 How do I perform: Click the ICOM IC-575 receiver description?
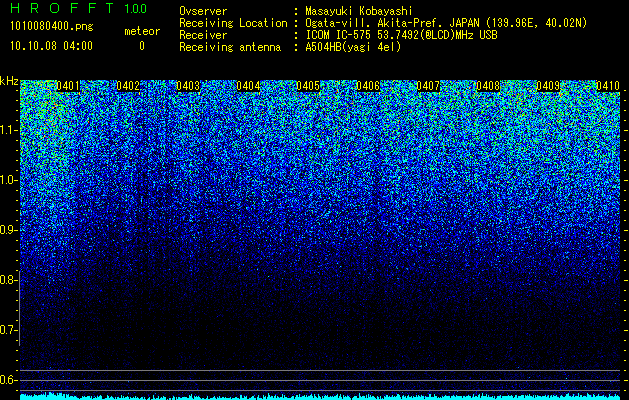coord(401,35)
